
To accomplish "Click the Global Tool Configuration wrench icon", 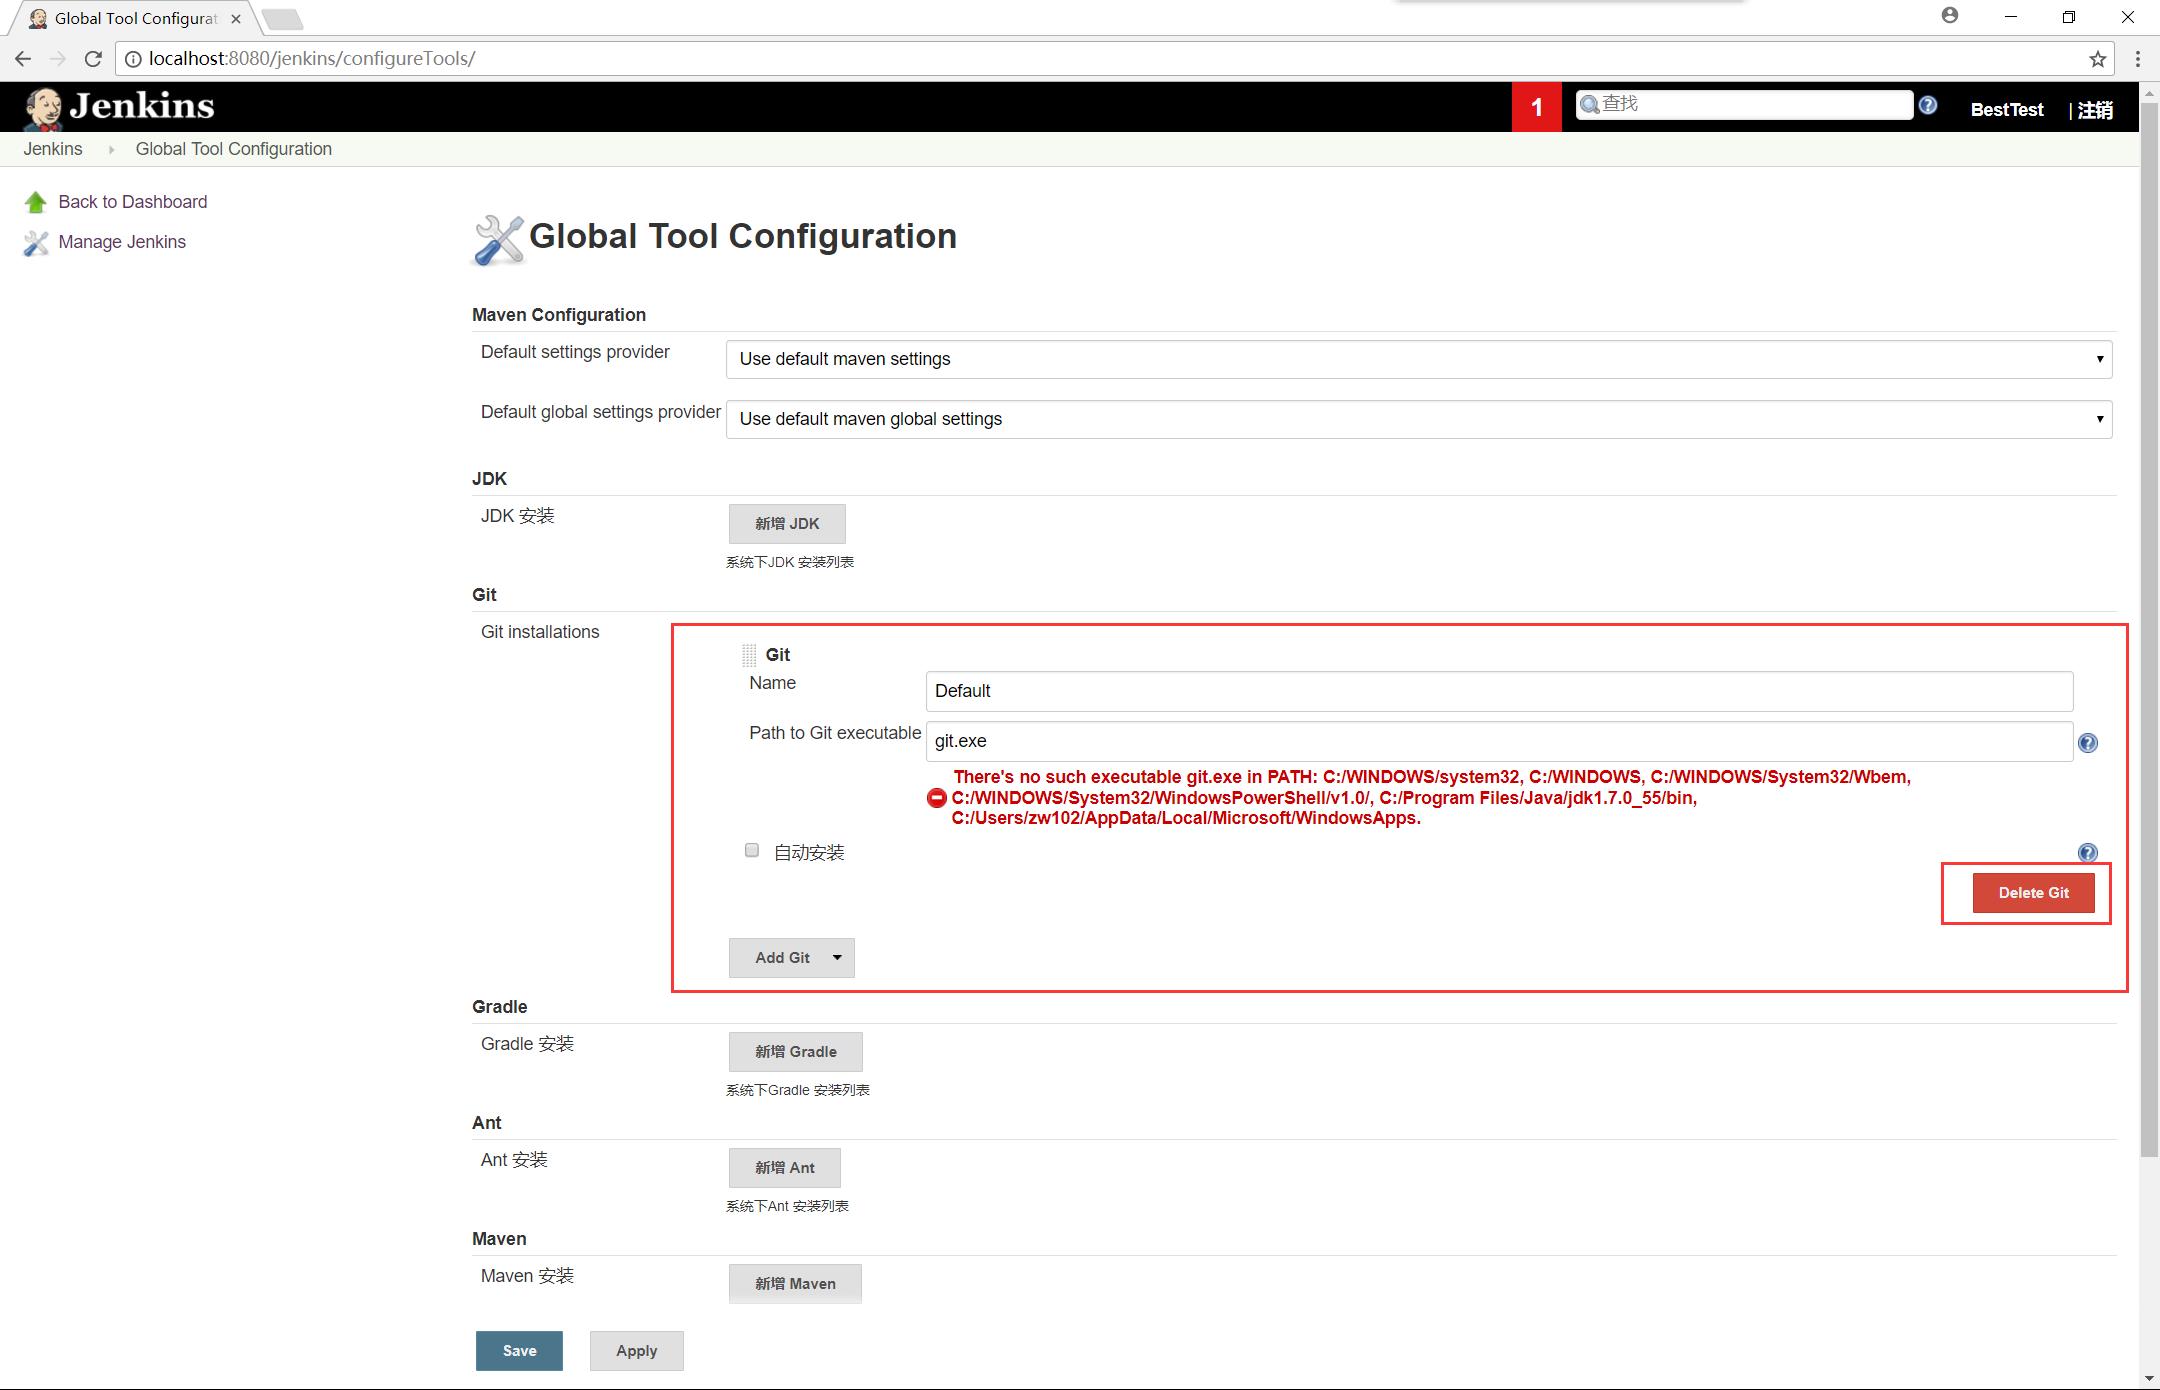I will 498,240.
